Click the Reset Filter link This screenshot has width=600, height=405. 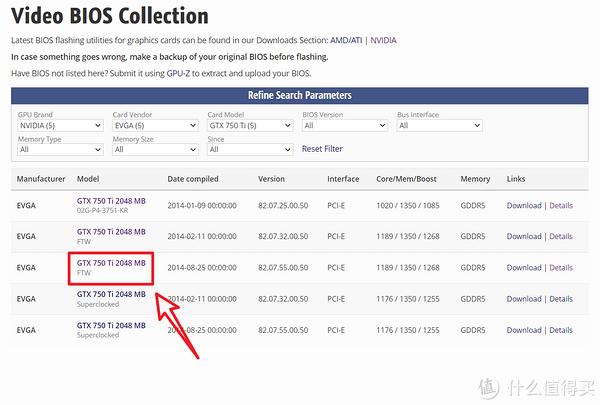322,149
